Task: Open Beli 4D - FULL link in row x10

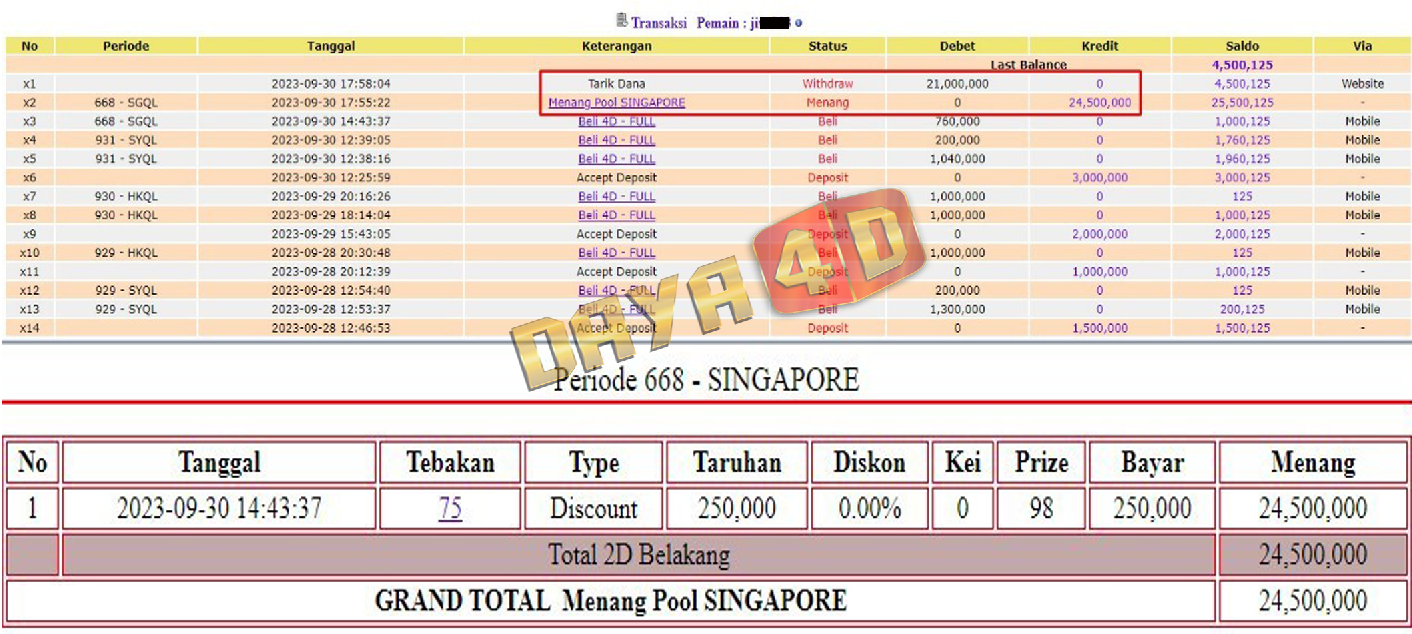Action: tap(616, 253)
